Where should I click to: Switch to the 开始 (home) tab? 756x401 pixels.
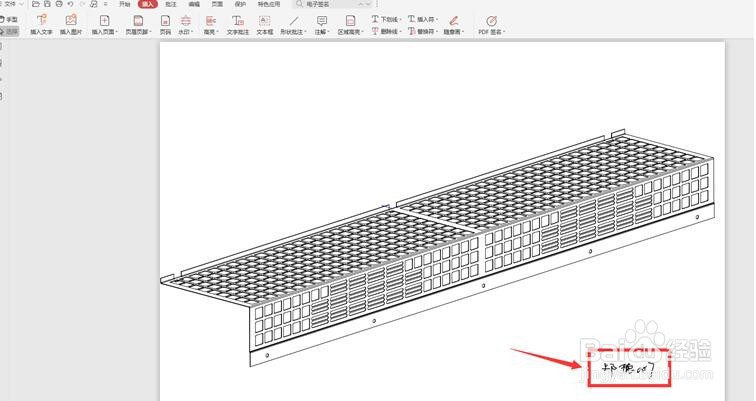(124, 4)
